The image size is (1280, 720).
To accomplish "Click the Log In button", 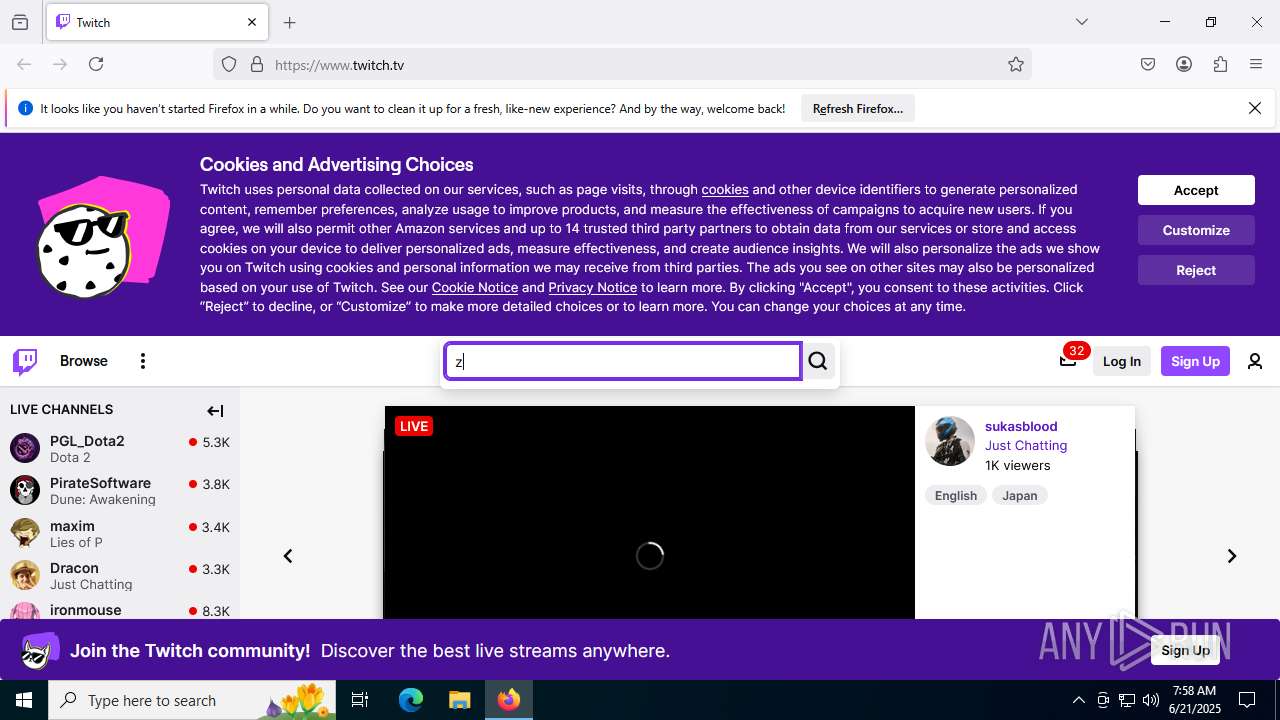I will coord(1121,361).
